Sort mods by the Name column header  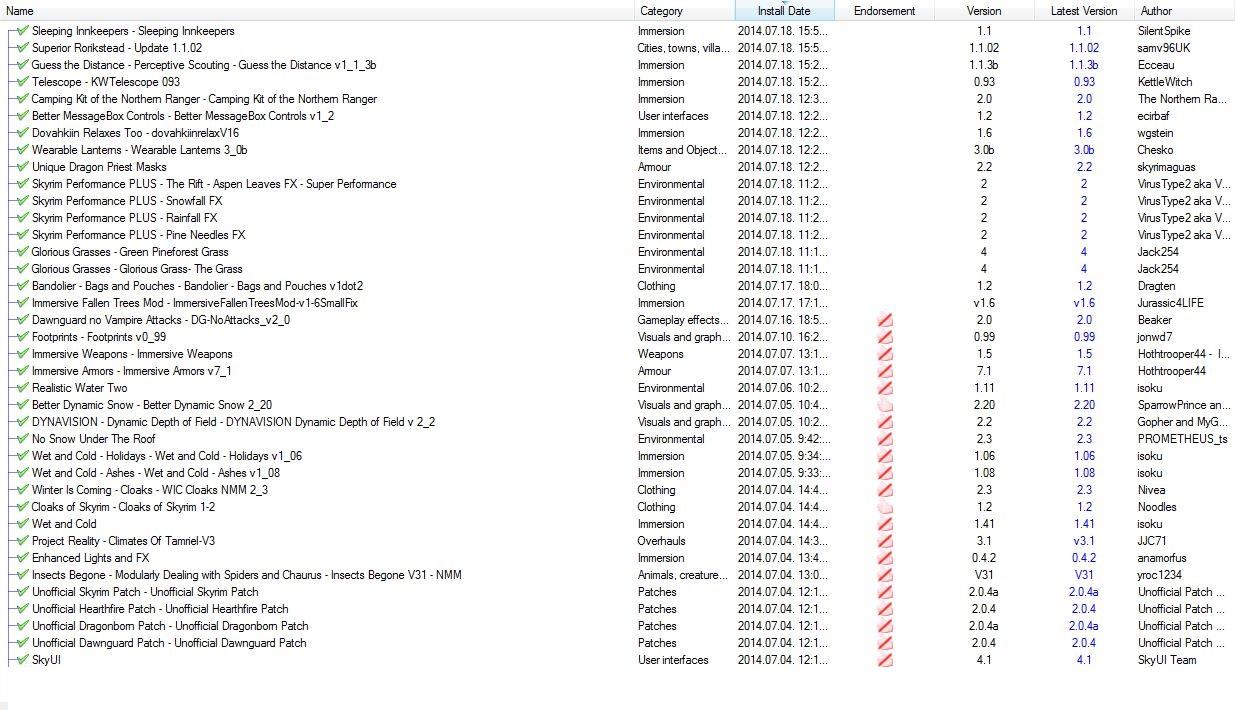pyautogui.click(x=317, y=11)
